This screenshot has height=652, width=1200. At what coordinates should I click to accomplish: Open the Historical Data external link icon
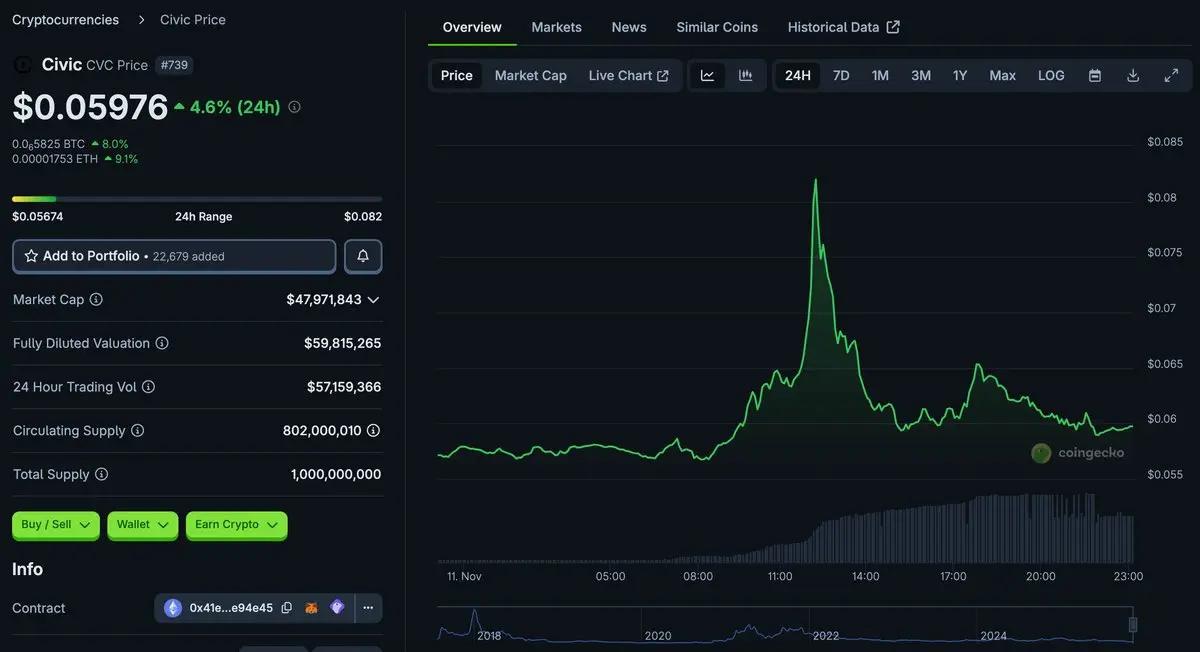pos(893,27)
